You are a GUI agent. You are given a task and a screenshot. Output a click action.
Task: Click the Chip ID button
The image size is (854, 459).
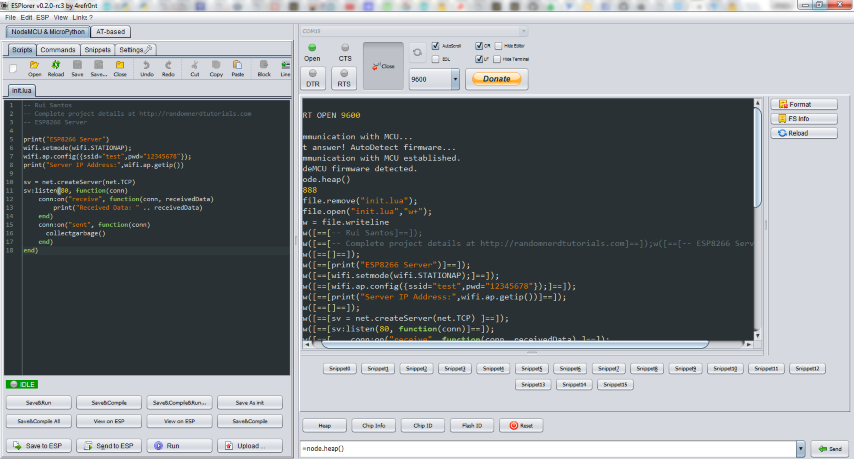point(423,425)
